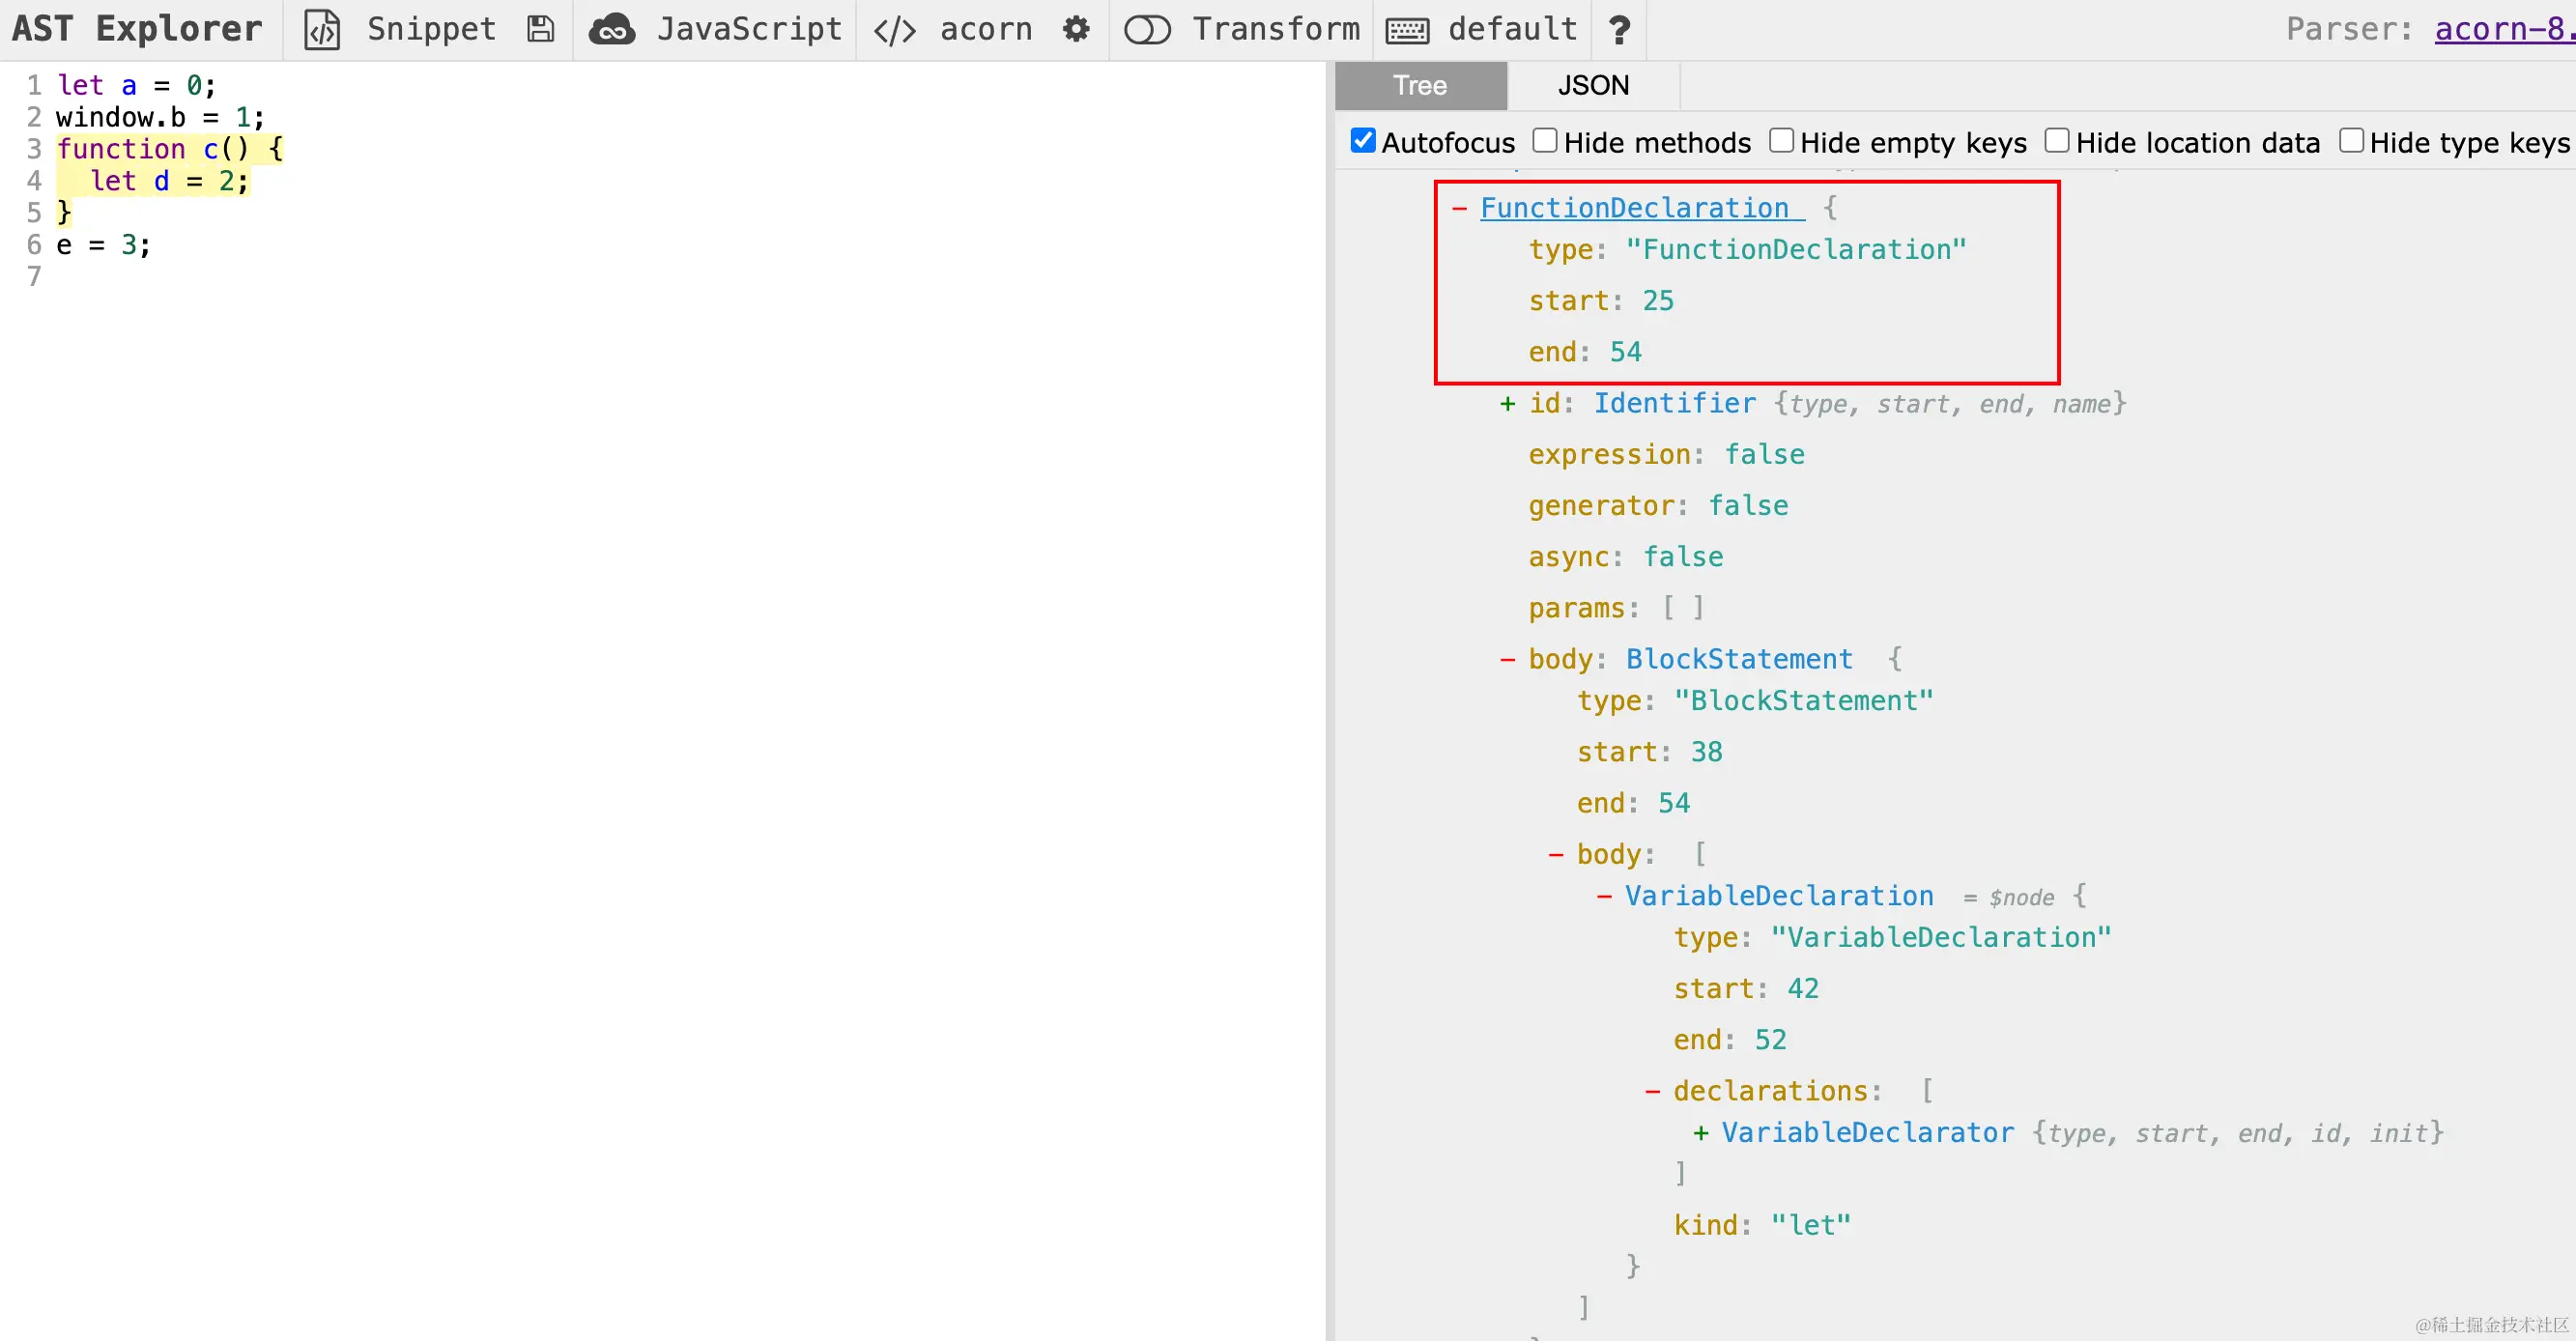
Task: Click the Snippet file-code icon
Action: pos(322,30)
